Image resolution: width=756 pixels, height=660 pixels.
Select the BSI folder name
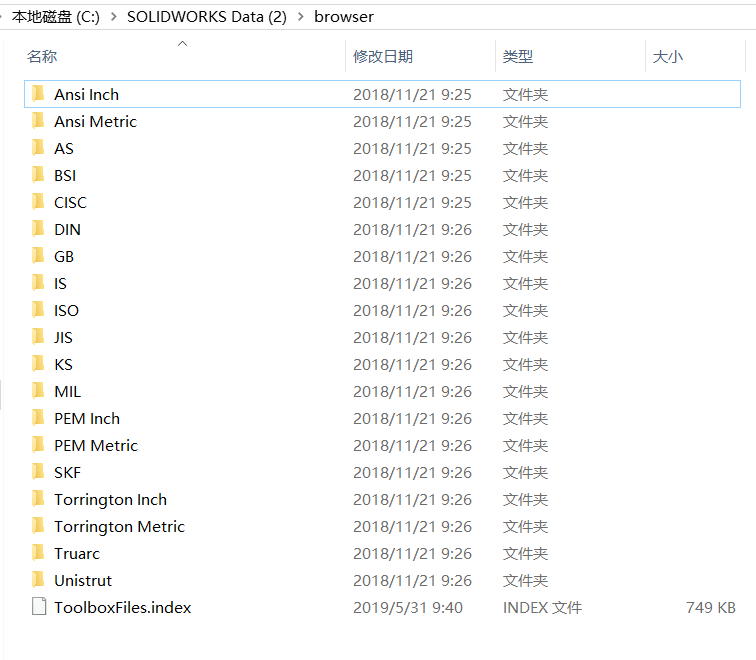[x=65, y=175]
